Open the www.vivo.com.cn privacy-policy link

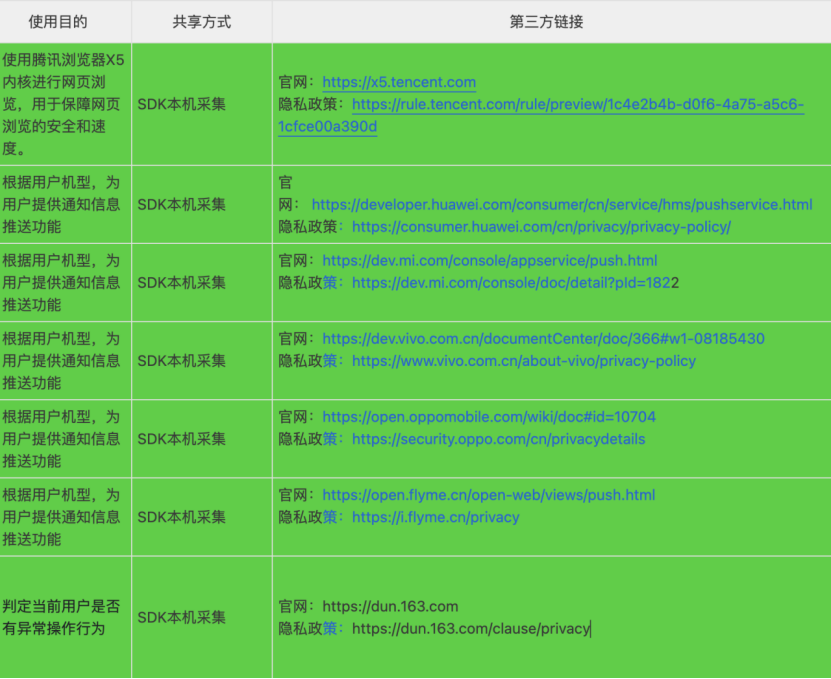(524, 361)
